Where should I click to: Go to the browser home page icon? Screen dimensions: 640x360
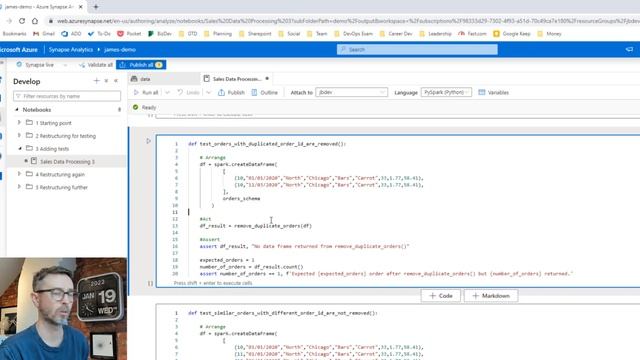click(x=35, y=21)
